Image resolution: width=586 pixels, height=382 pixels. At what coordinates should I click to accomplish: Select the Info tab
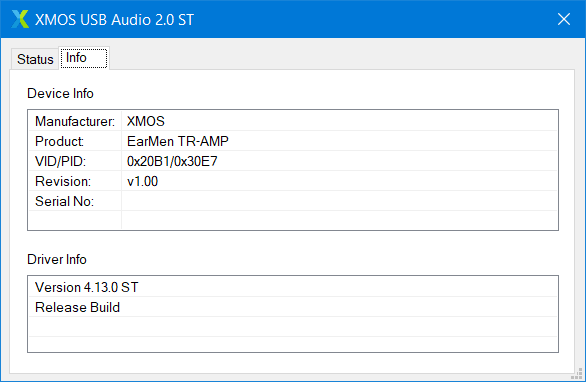(84, 58)
